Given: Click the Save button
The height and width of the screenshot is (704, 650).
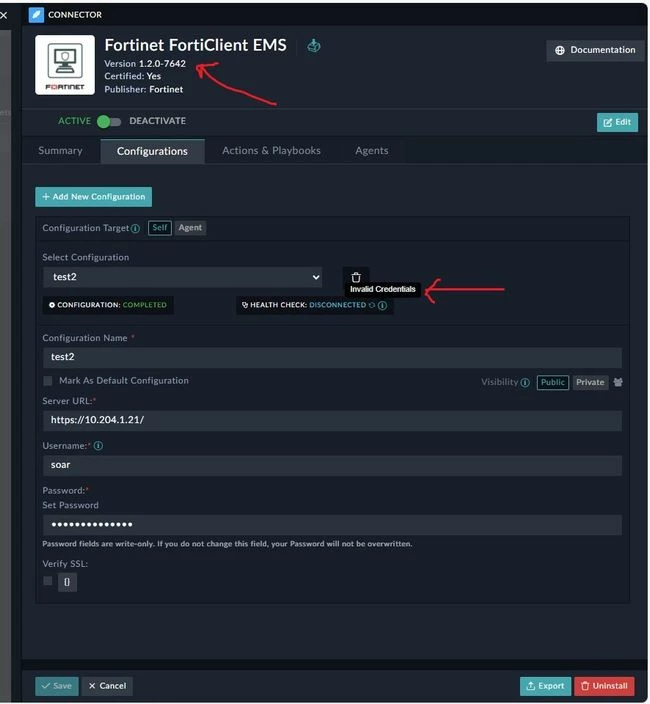Looking at the screenshot, I should click(x=57, y=686).
